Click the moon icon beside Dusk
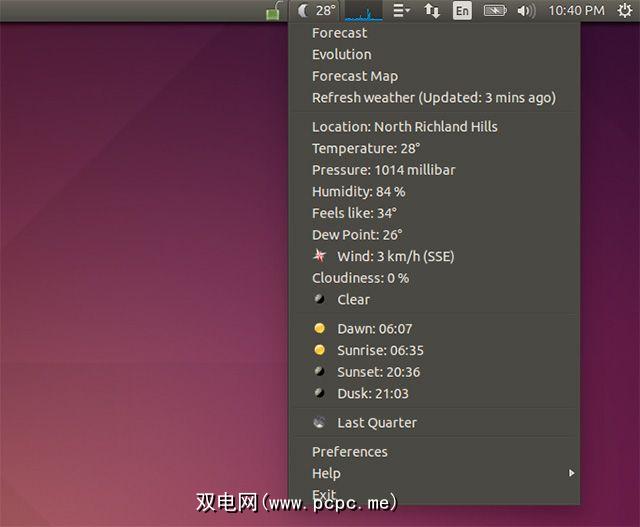This screenshot has height=527, width=640. [319, 393]
